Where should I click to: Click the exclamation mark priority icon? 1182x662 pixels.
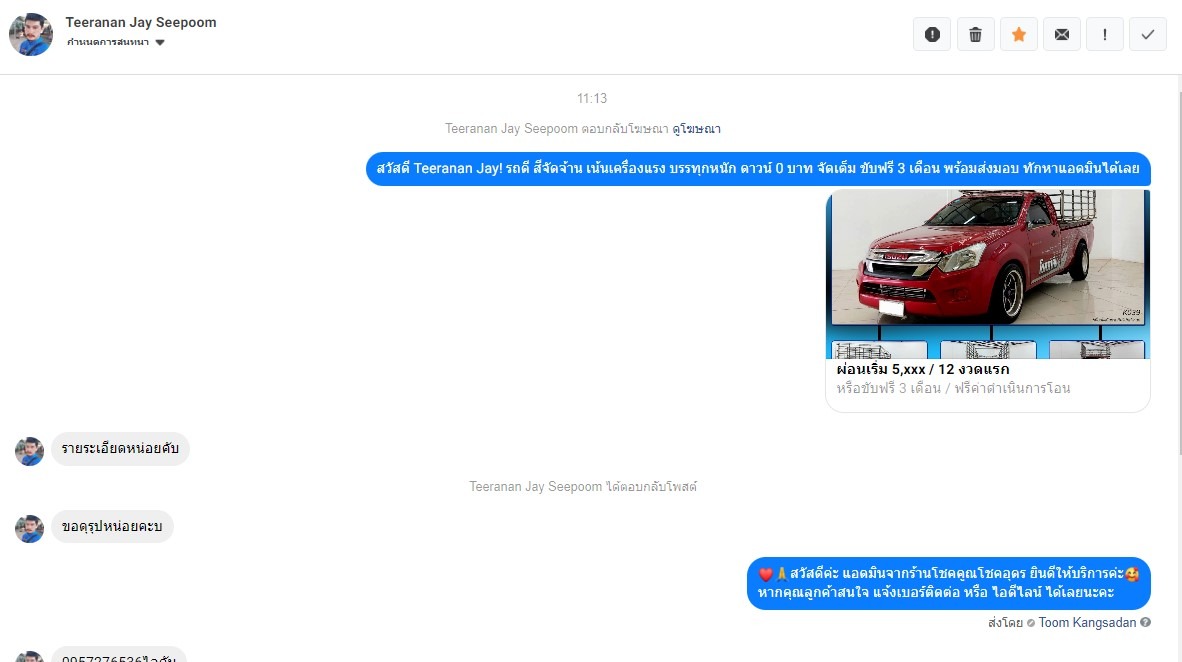1104,34
